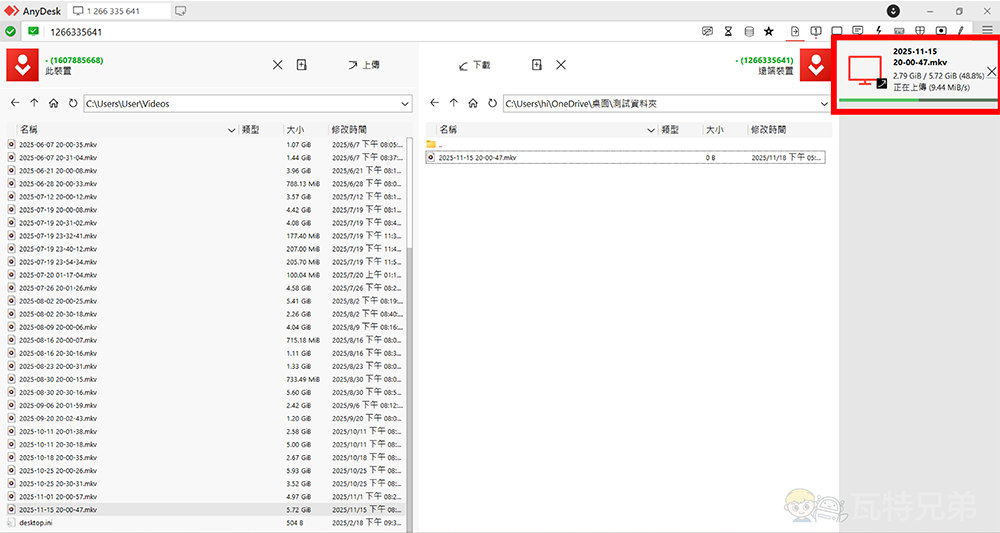Screen dimensions: 1000x533
Task: Create new folder in local panel
Action: coord(302,65)
